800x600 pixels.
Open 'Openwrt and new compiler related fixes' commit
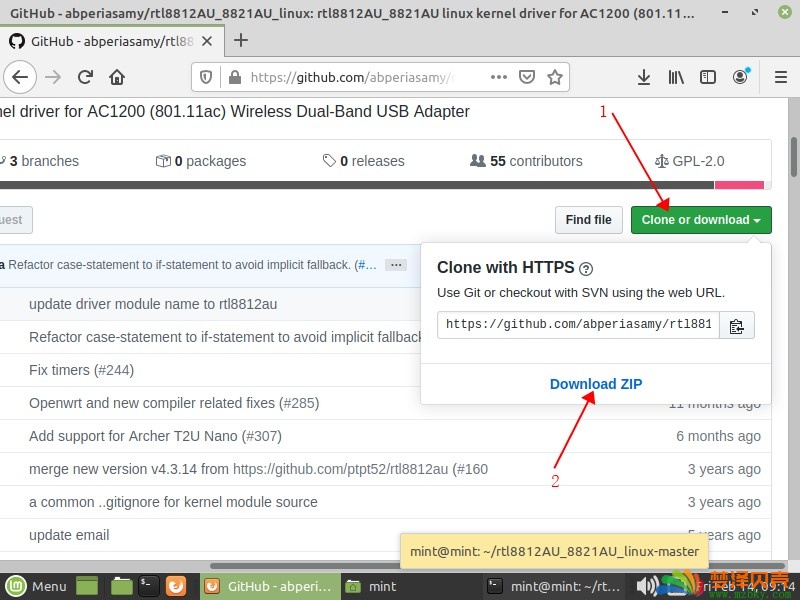[x=174, y=403]
